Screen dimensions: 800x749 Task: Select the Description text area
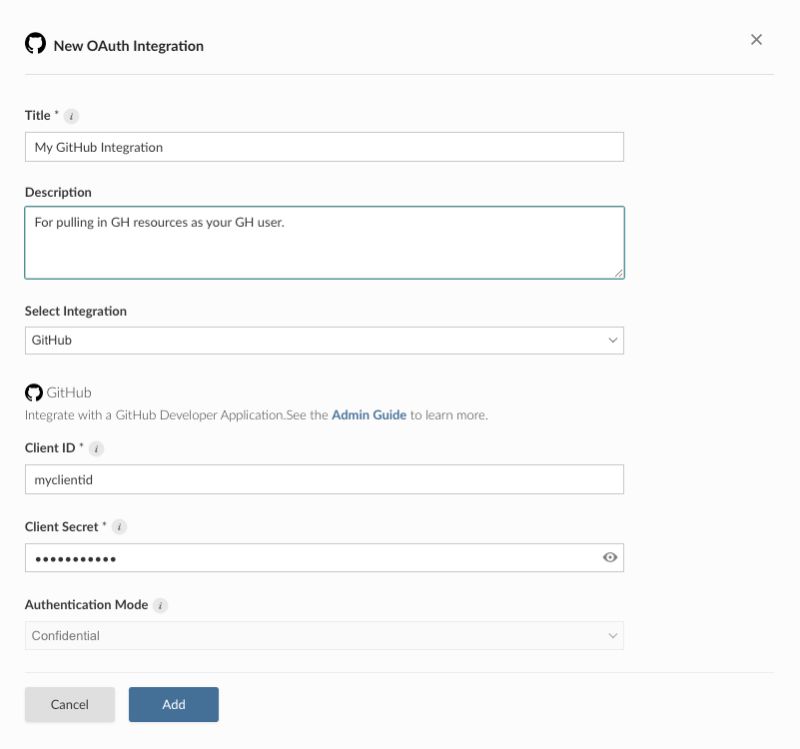[x=325, y=240]
